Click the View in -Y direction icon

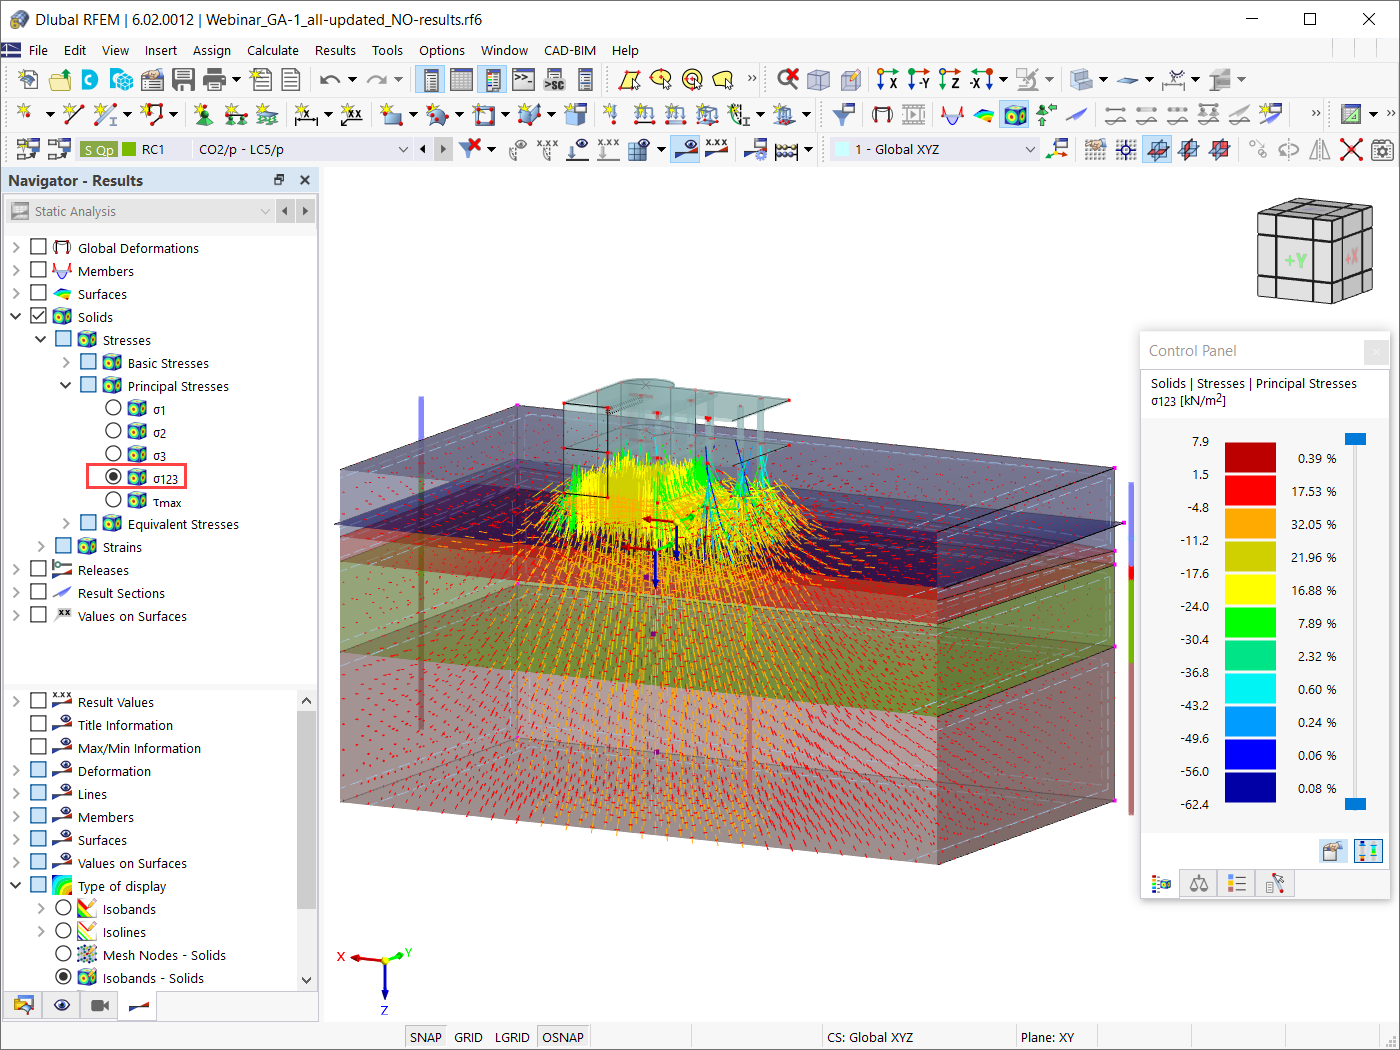pos(918,80)
